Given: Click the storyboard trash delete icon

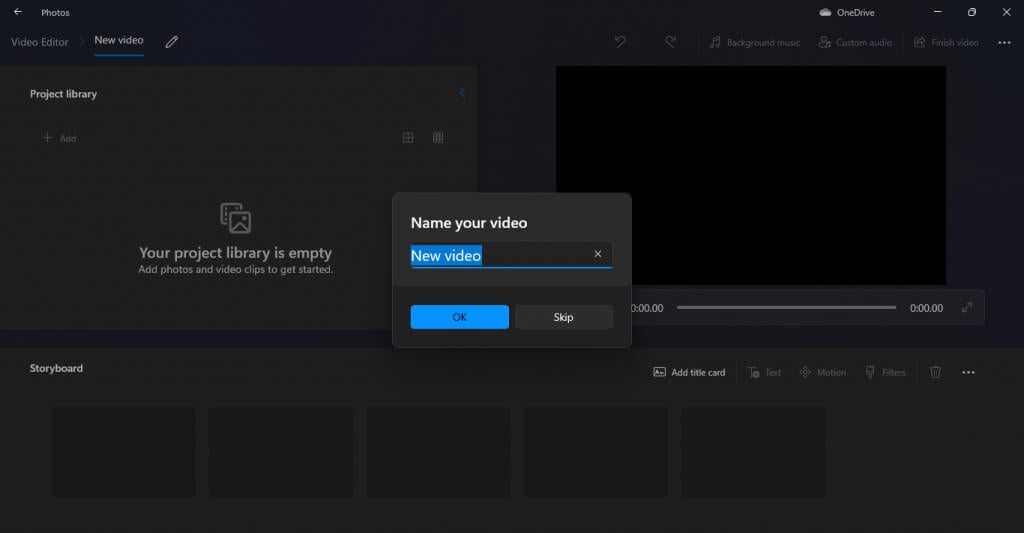Looking at the screenshot, I should click(935, 372).
